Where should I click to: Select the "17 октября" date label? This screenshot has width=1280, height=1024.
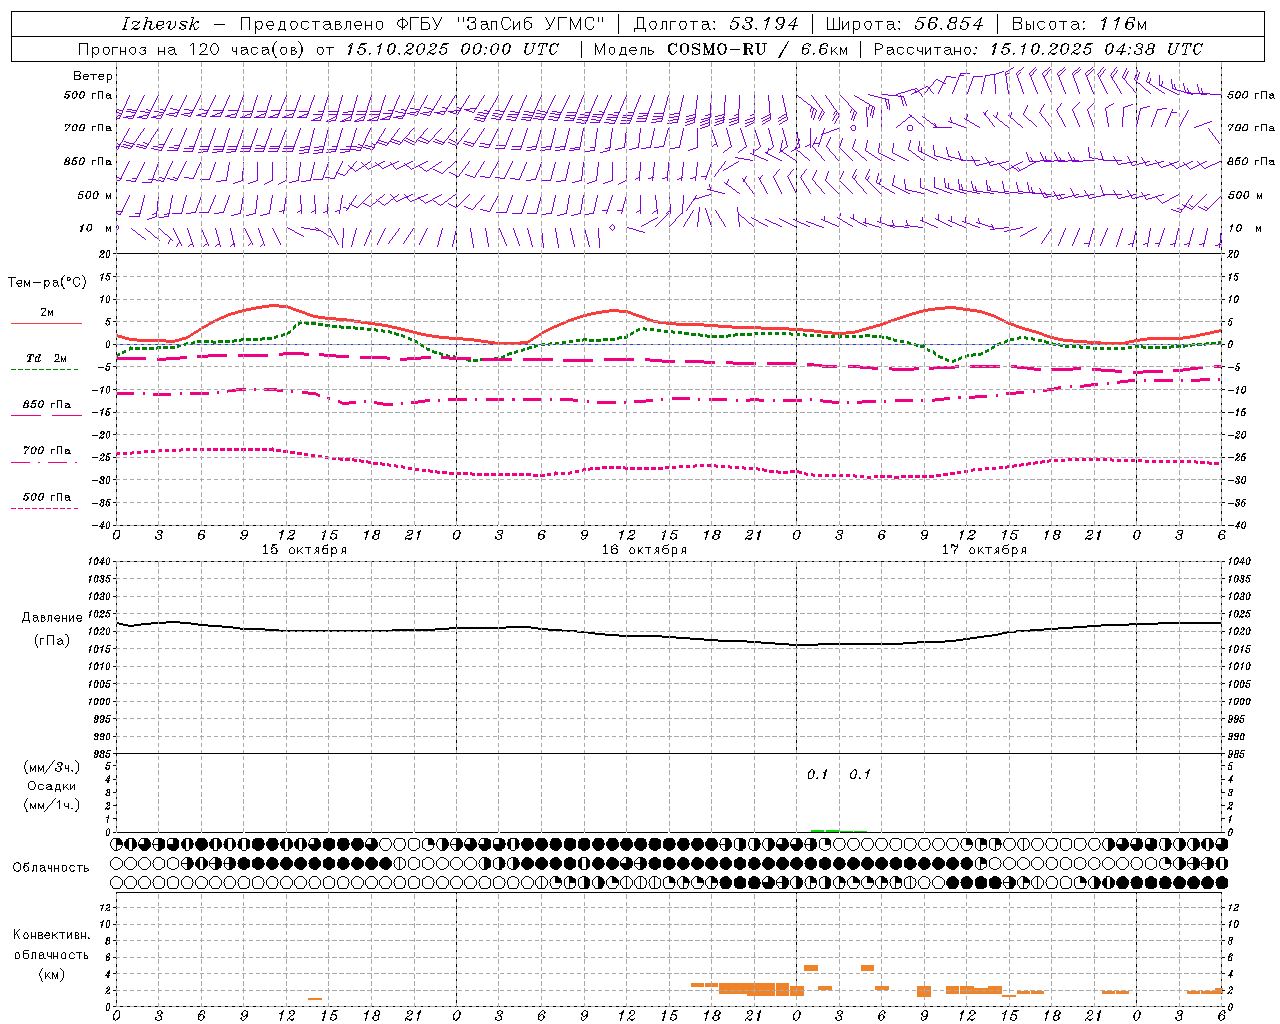[984, 550]
